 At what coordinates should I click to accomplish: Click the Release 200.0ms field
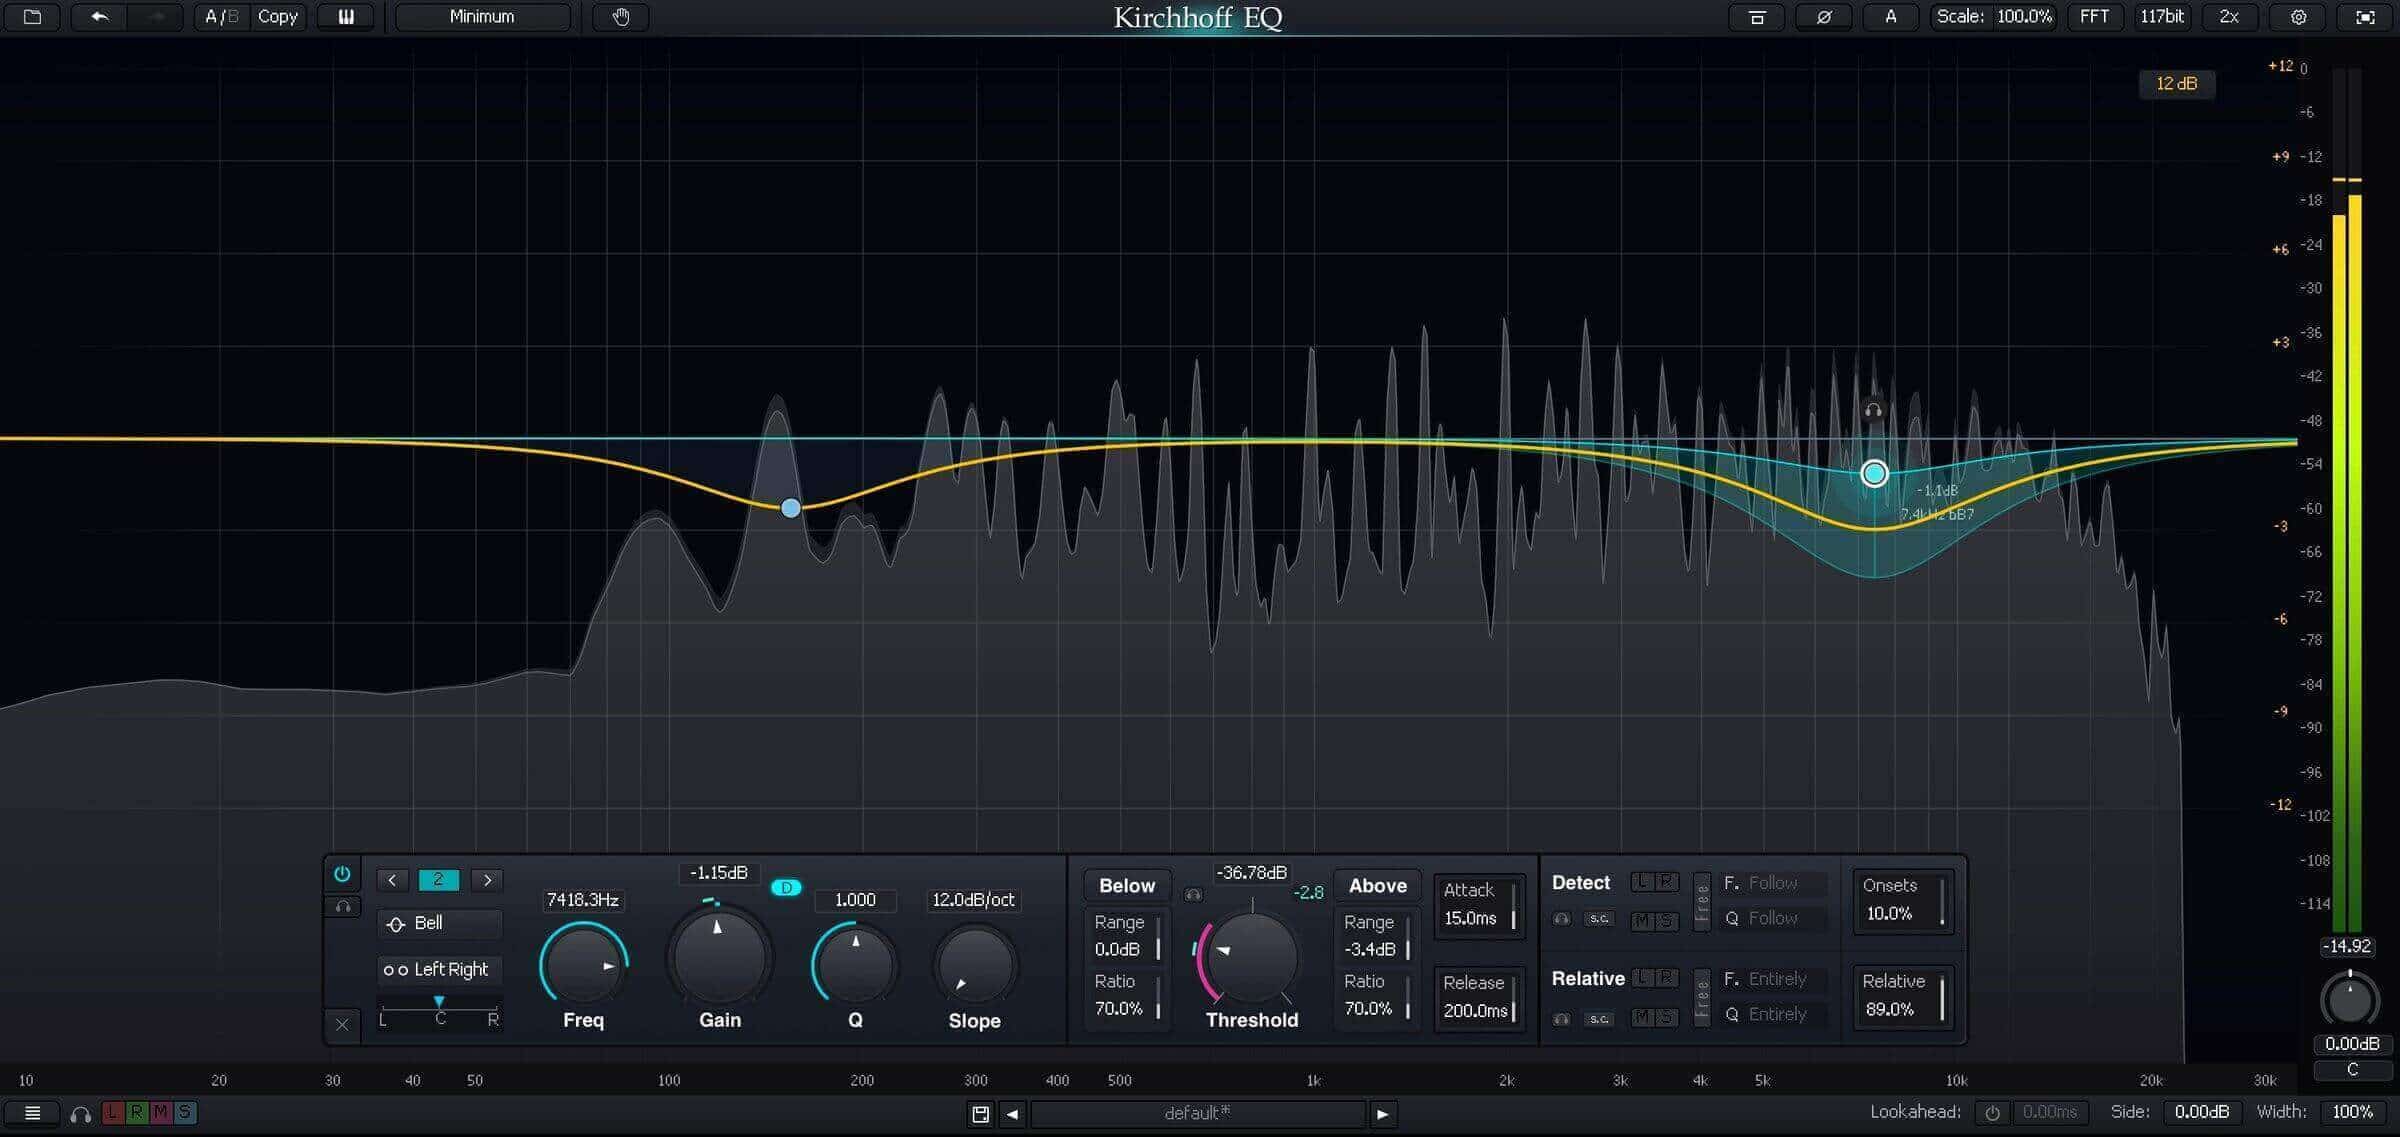[1479, 997]
